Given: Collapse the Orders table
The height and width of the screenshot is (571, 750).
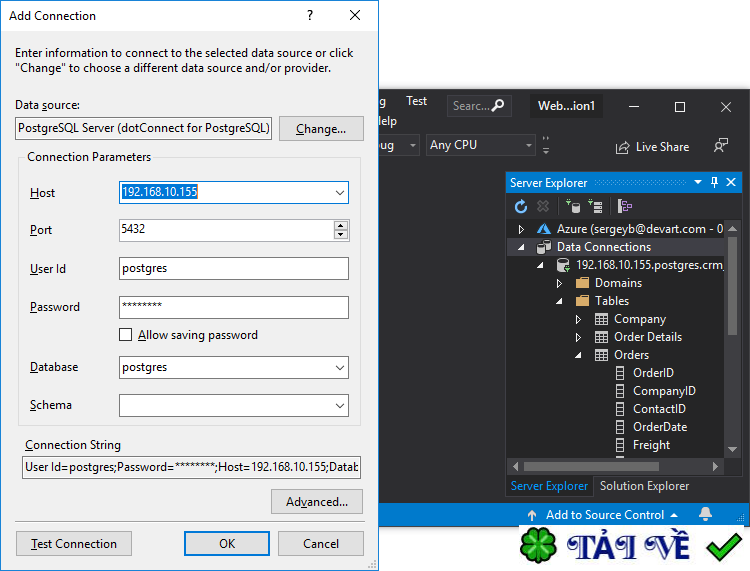Looking at the screenshot, I should (x=578, y=355).
